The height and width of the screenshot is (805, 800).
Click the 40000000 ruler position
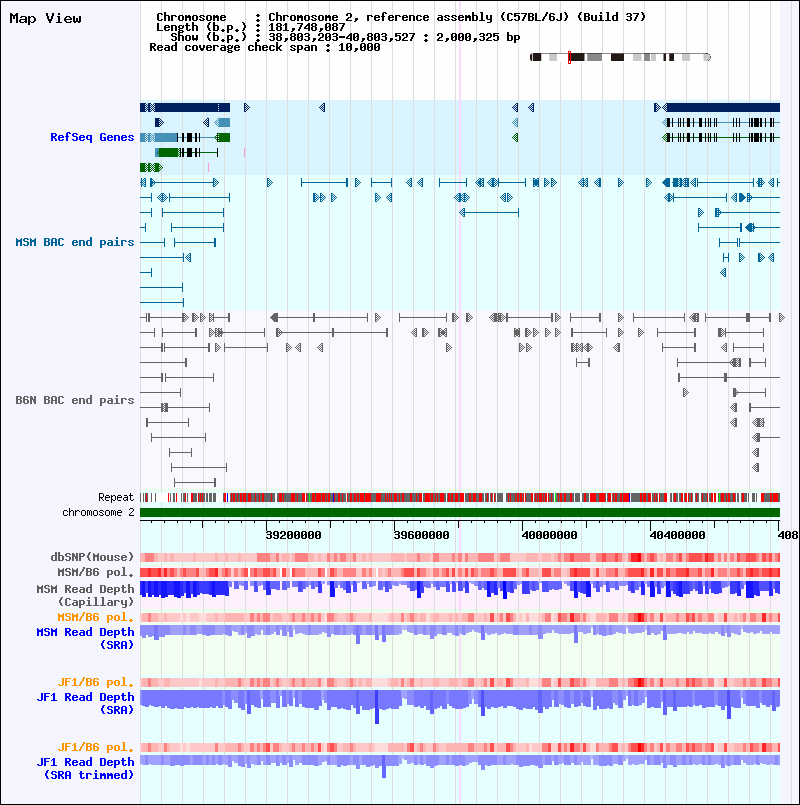coord(549,535)
